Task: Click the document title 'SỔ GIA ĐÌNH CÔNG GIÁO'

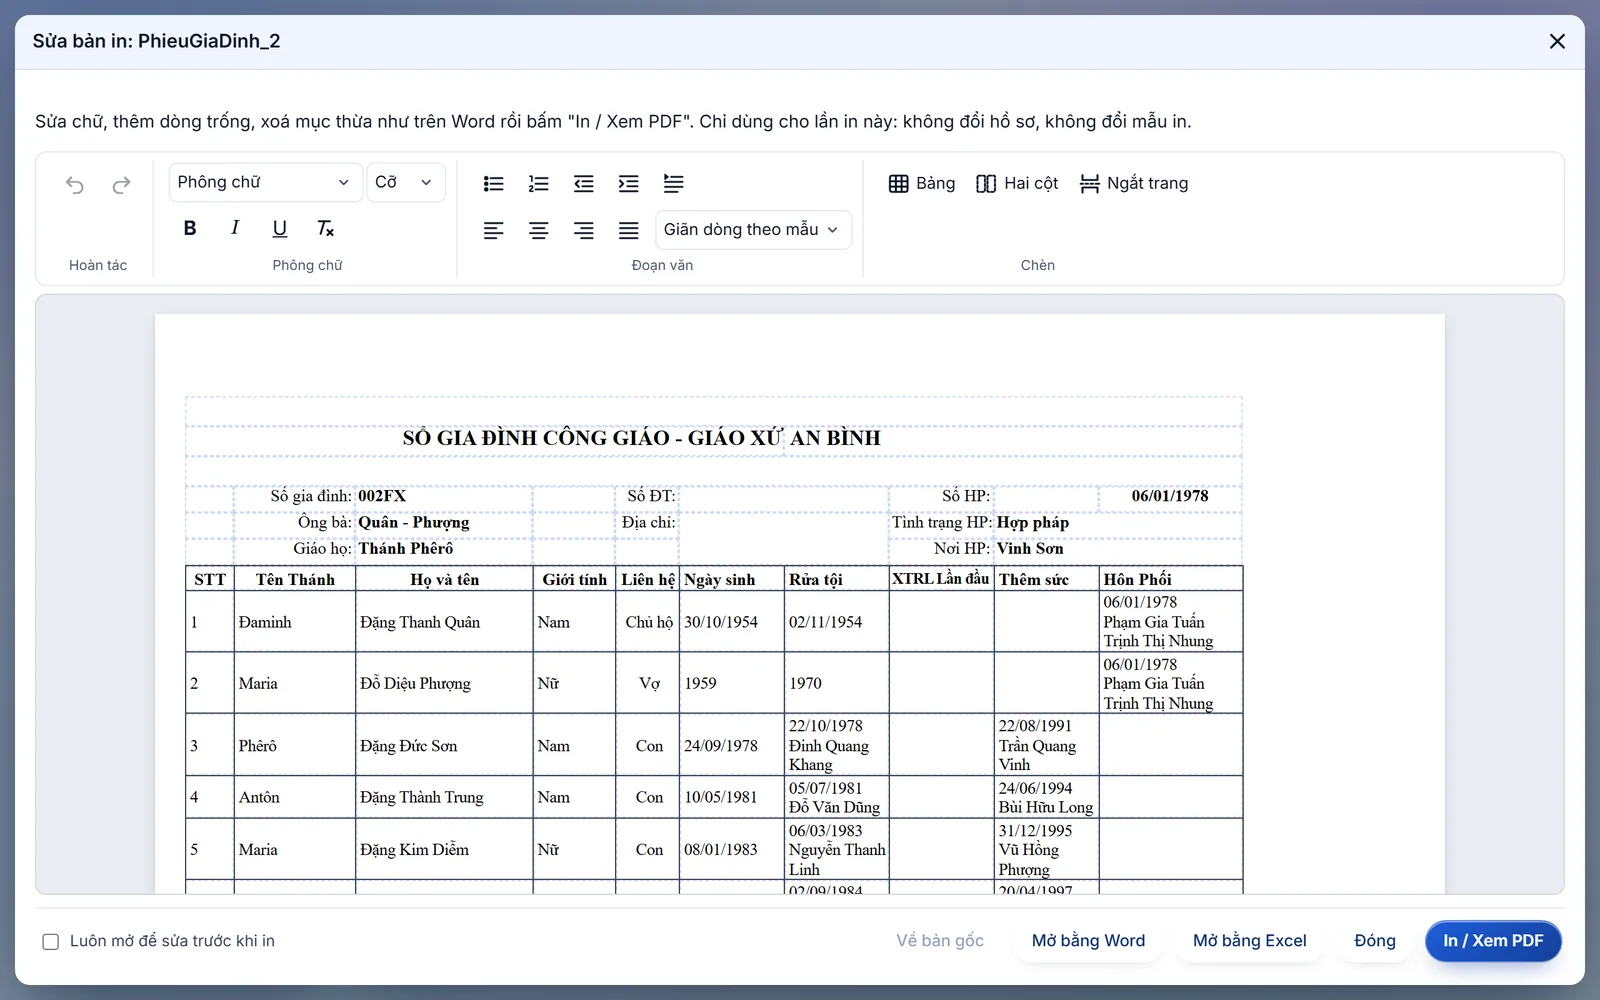Action: tap(536, 438)
